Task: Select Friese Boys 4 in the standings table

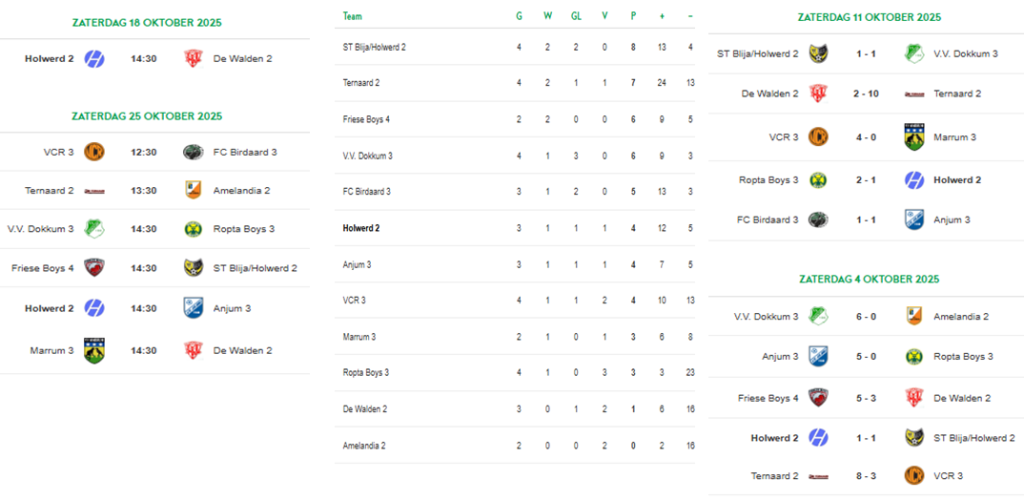Action: click(366, 119)
